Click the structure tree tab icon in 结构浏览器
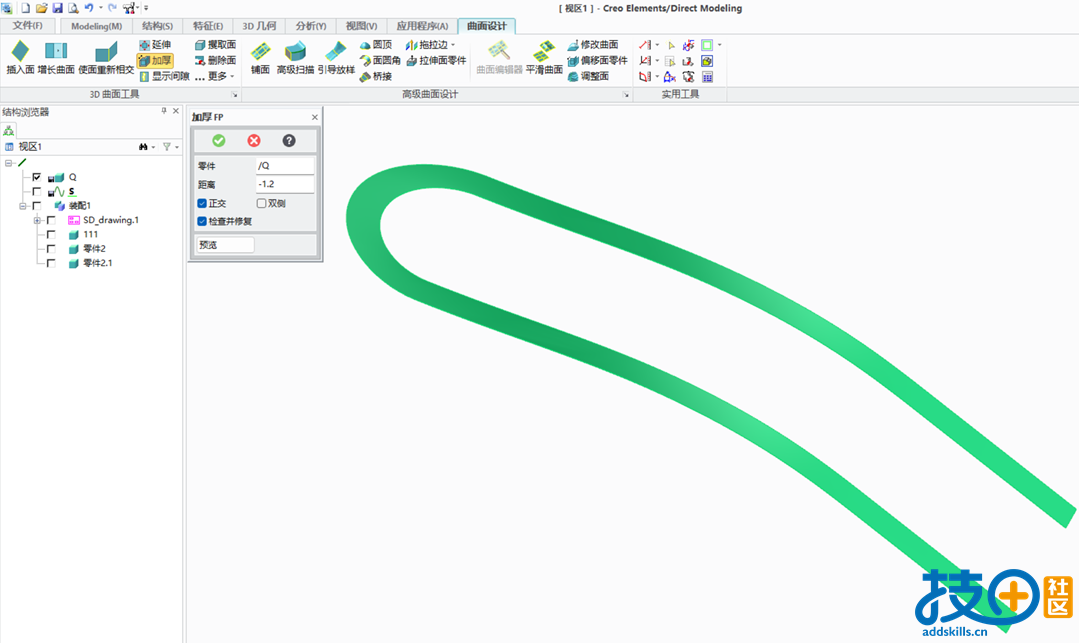 pyautogui.click(x=8, y=131)
